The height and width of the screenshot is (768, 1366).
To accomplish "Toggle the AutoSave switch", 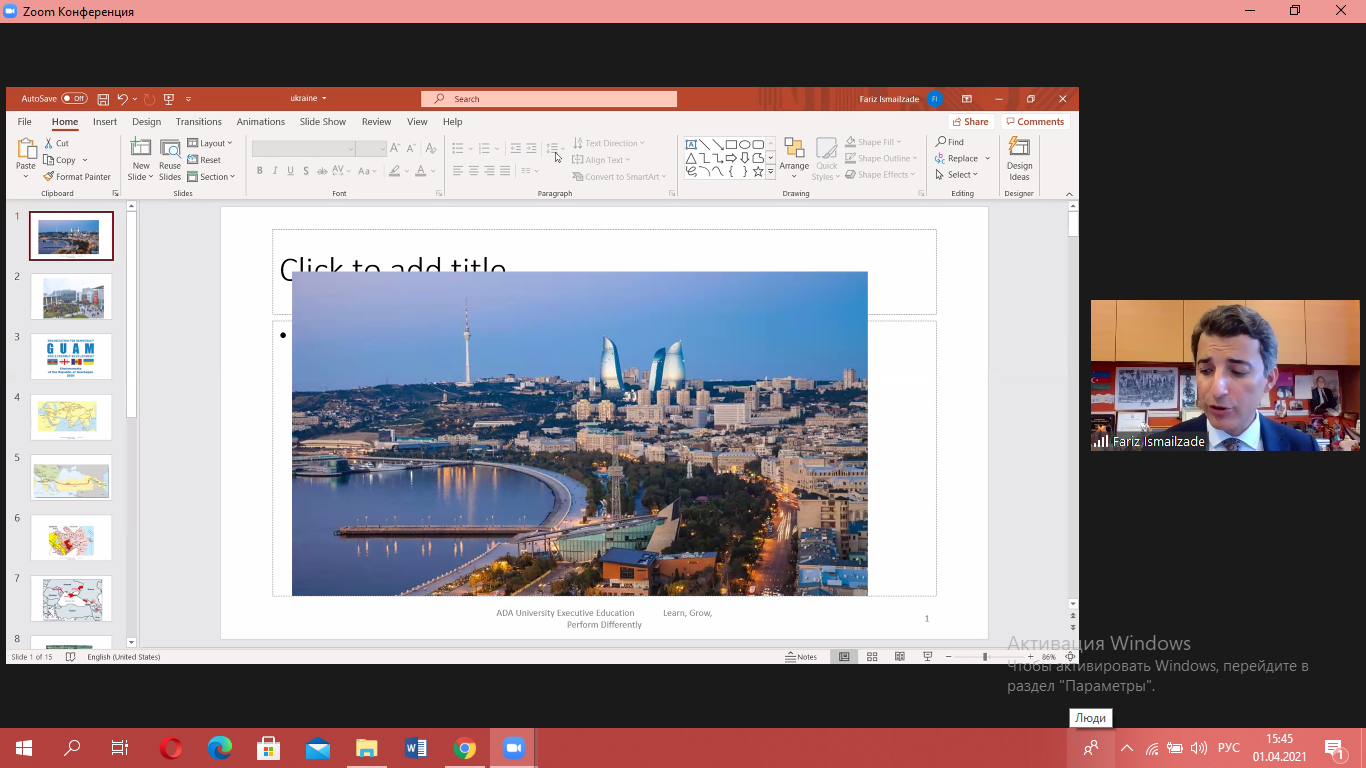I will click(x=74, y=99).
